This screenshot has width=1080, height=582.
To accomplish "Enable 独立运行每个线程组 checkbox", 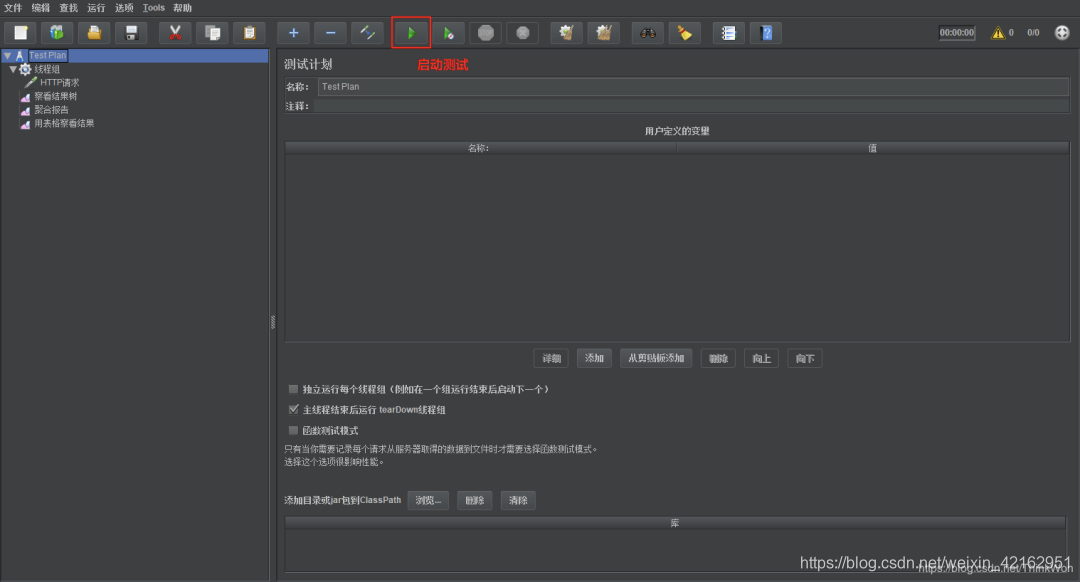I will pyautogui.click(x=293, y=389).
